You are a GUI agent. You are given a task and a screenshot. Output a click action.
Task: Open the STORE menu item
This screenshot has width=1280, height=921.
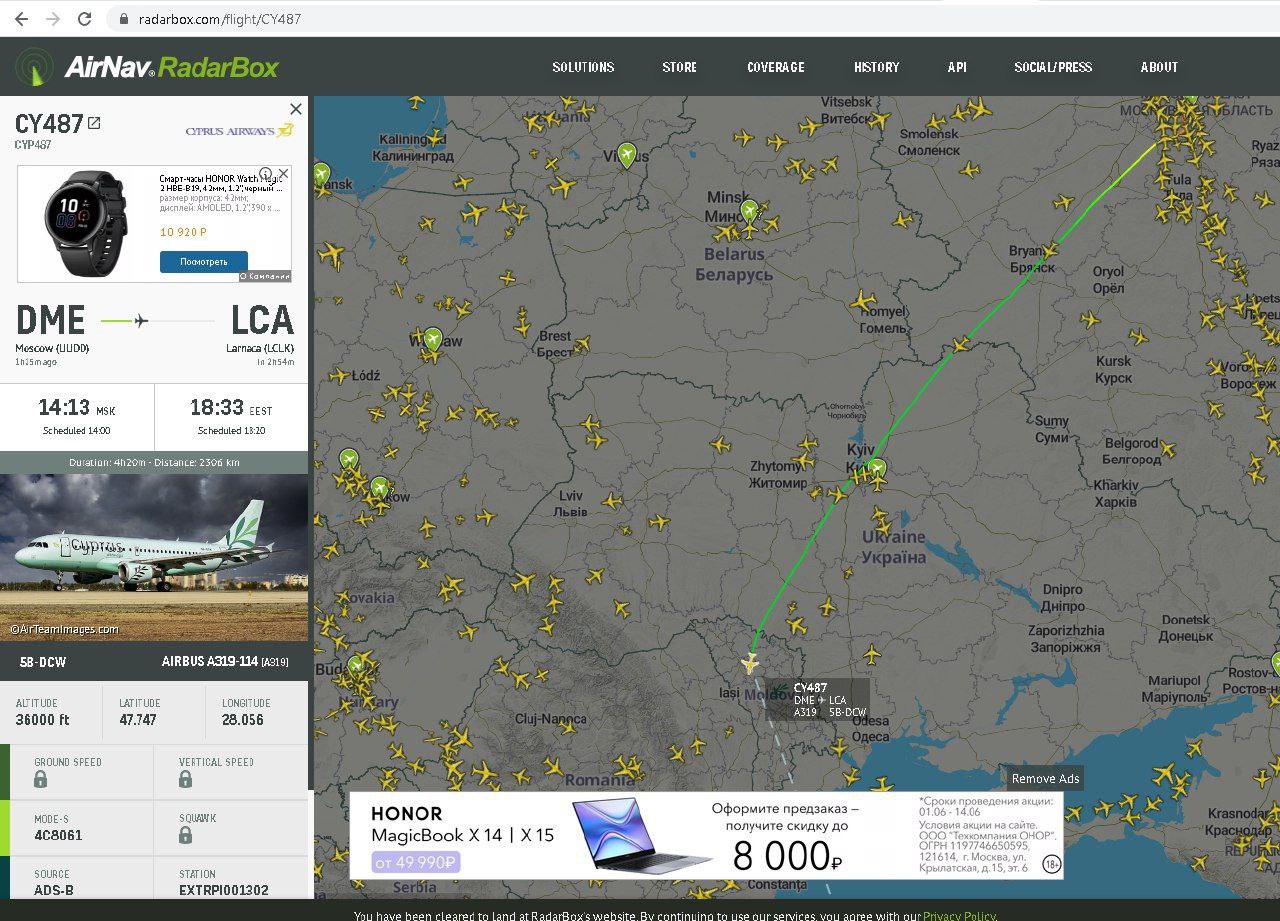(679, 67)
